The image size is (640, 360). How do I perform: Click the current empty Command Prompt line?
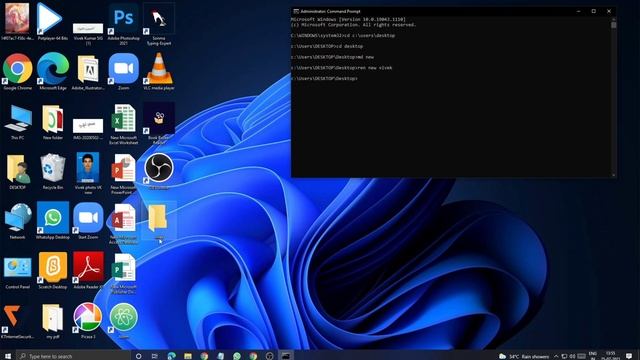coord(324,78)
